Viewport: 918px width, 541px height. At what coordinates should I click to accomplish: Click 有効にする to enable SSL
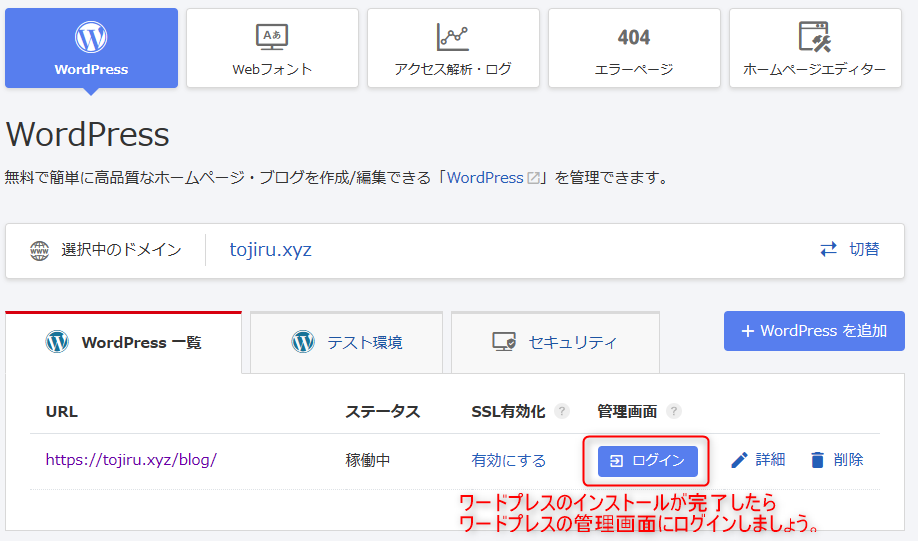(509, 461)
